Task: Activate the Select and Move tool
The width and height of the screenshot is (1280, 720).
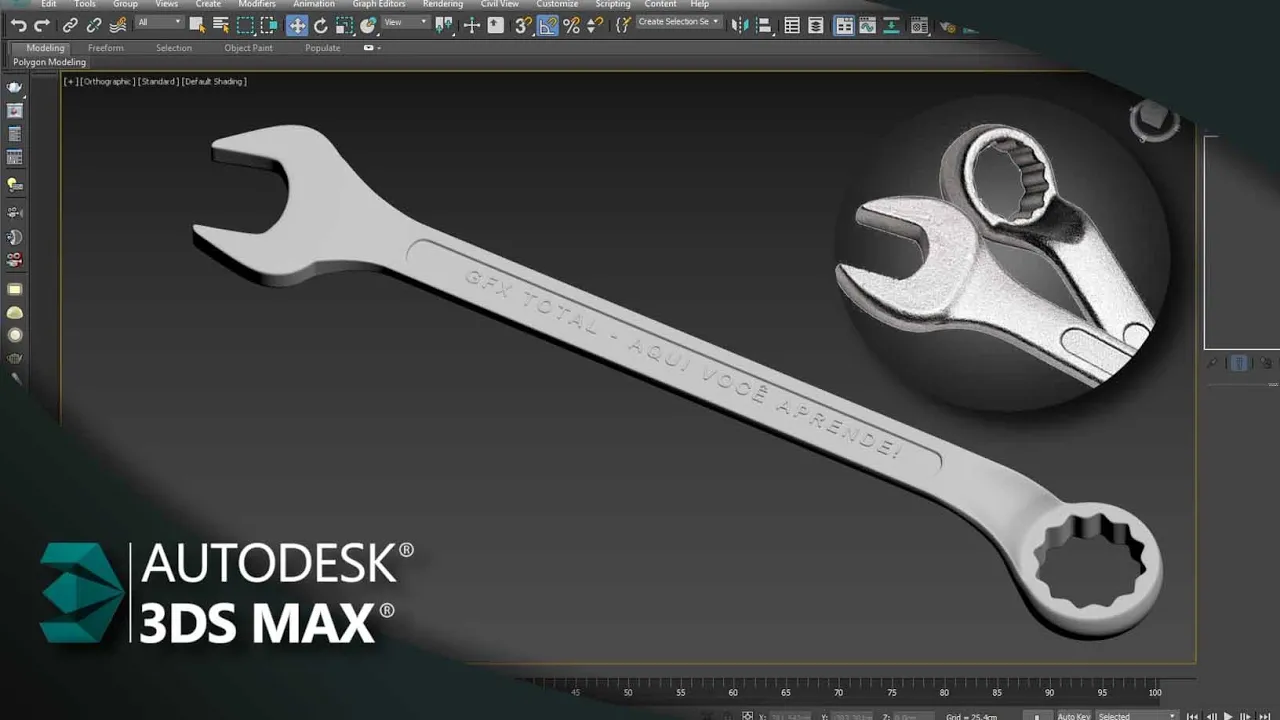Action: coord(297,25)
